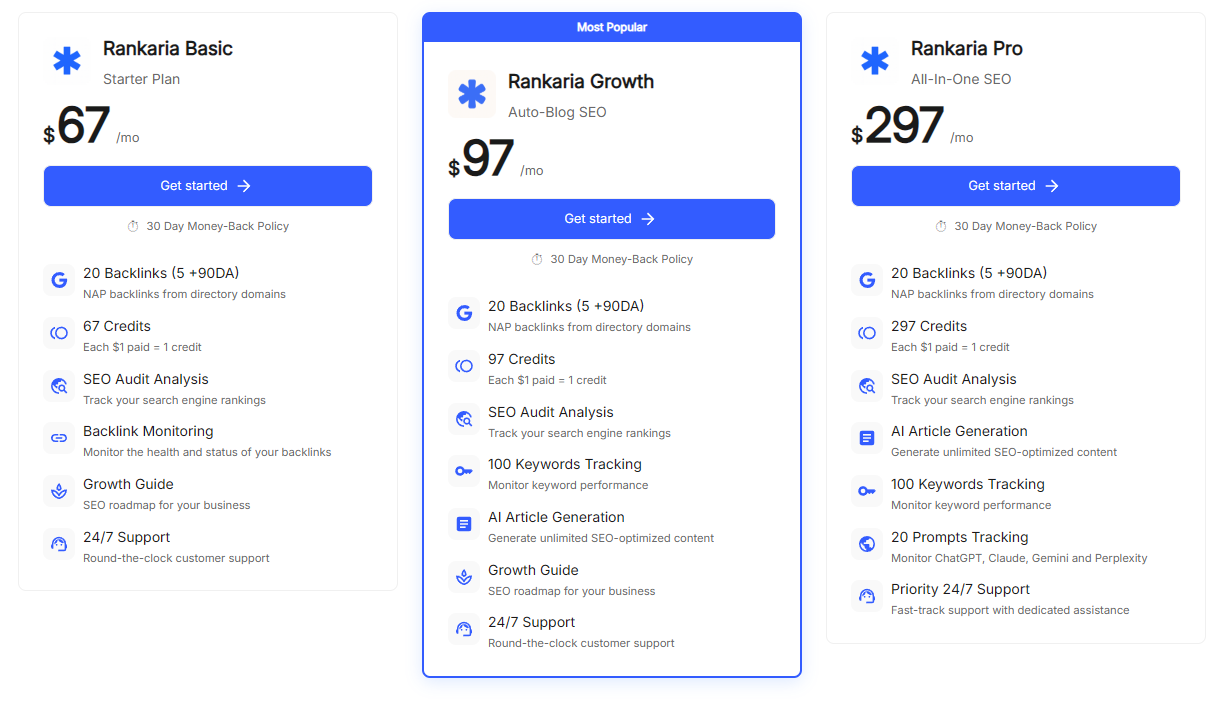Click Pro plan 30 Day Money-Back Policy text

(x=1026, y=226)
